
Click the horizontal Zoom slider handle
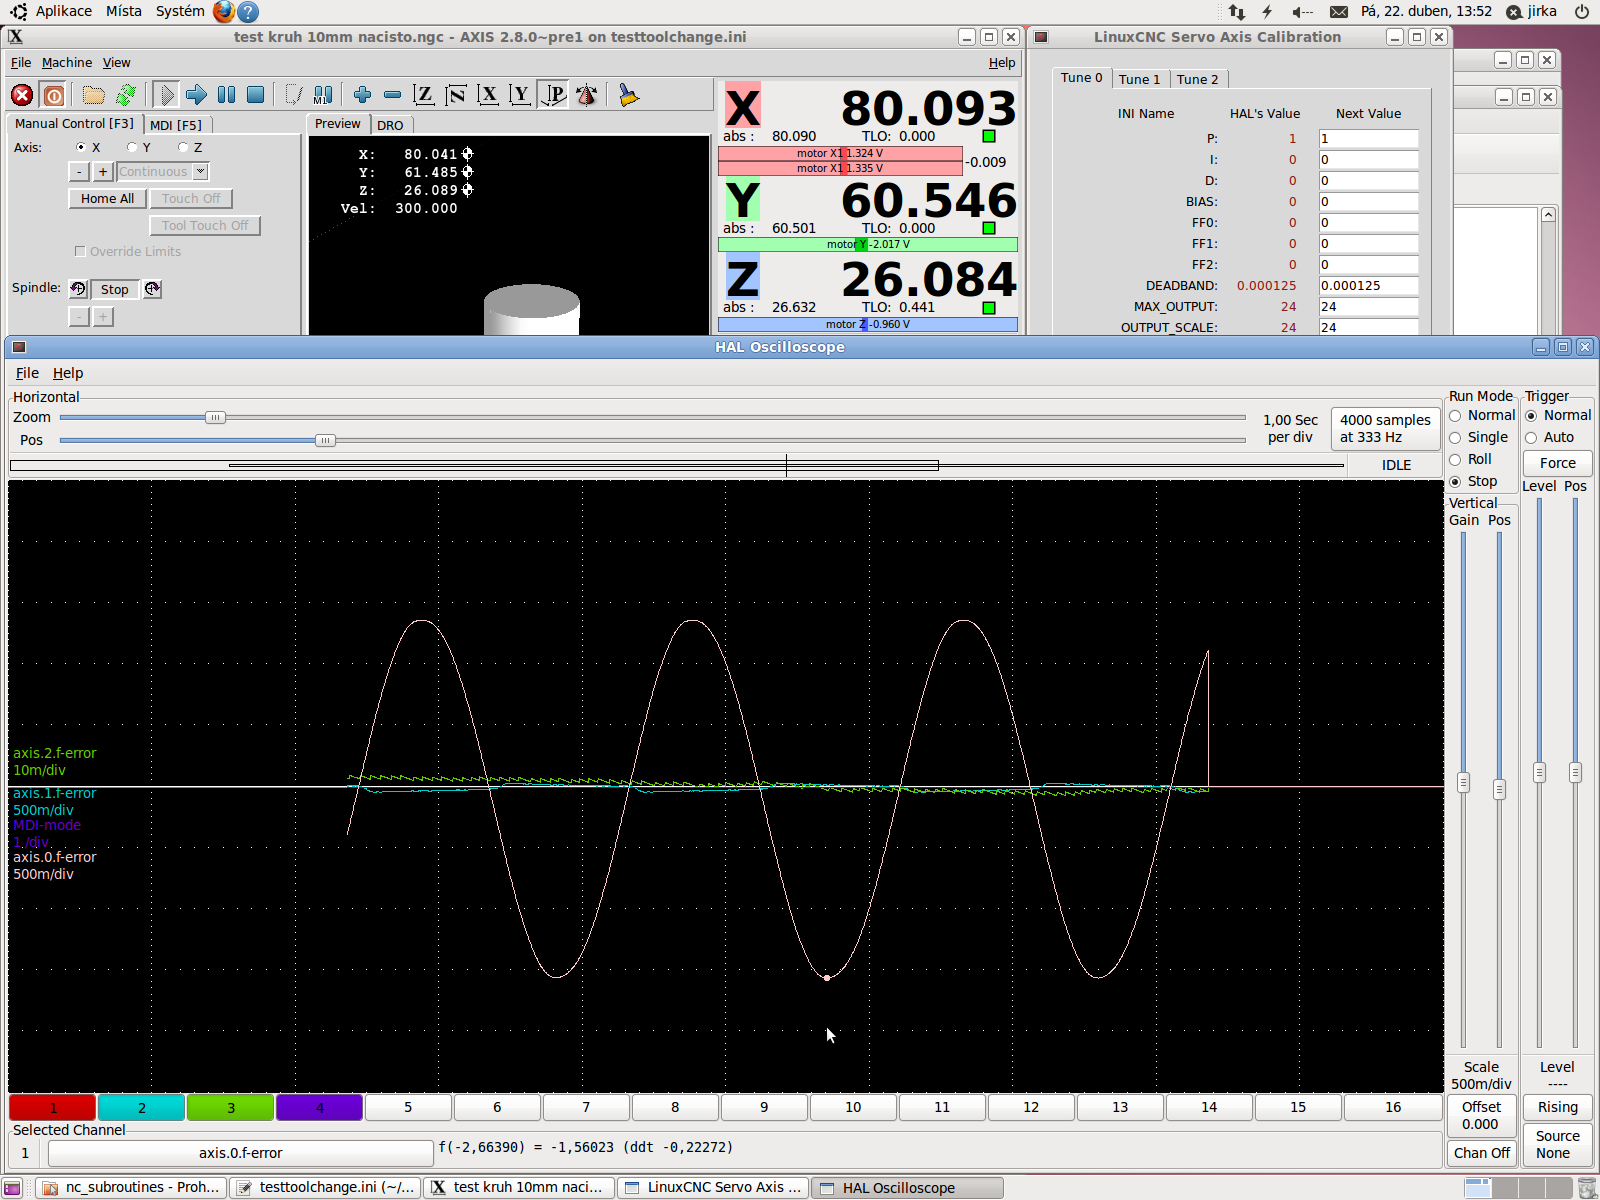click(215, 418)
